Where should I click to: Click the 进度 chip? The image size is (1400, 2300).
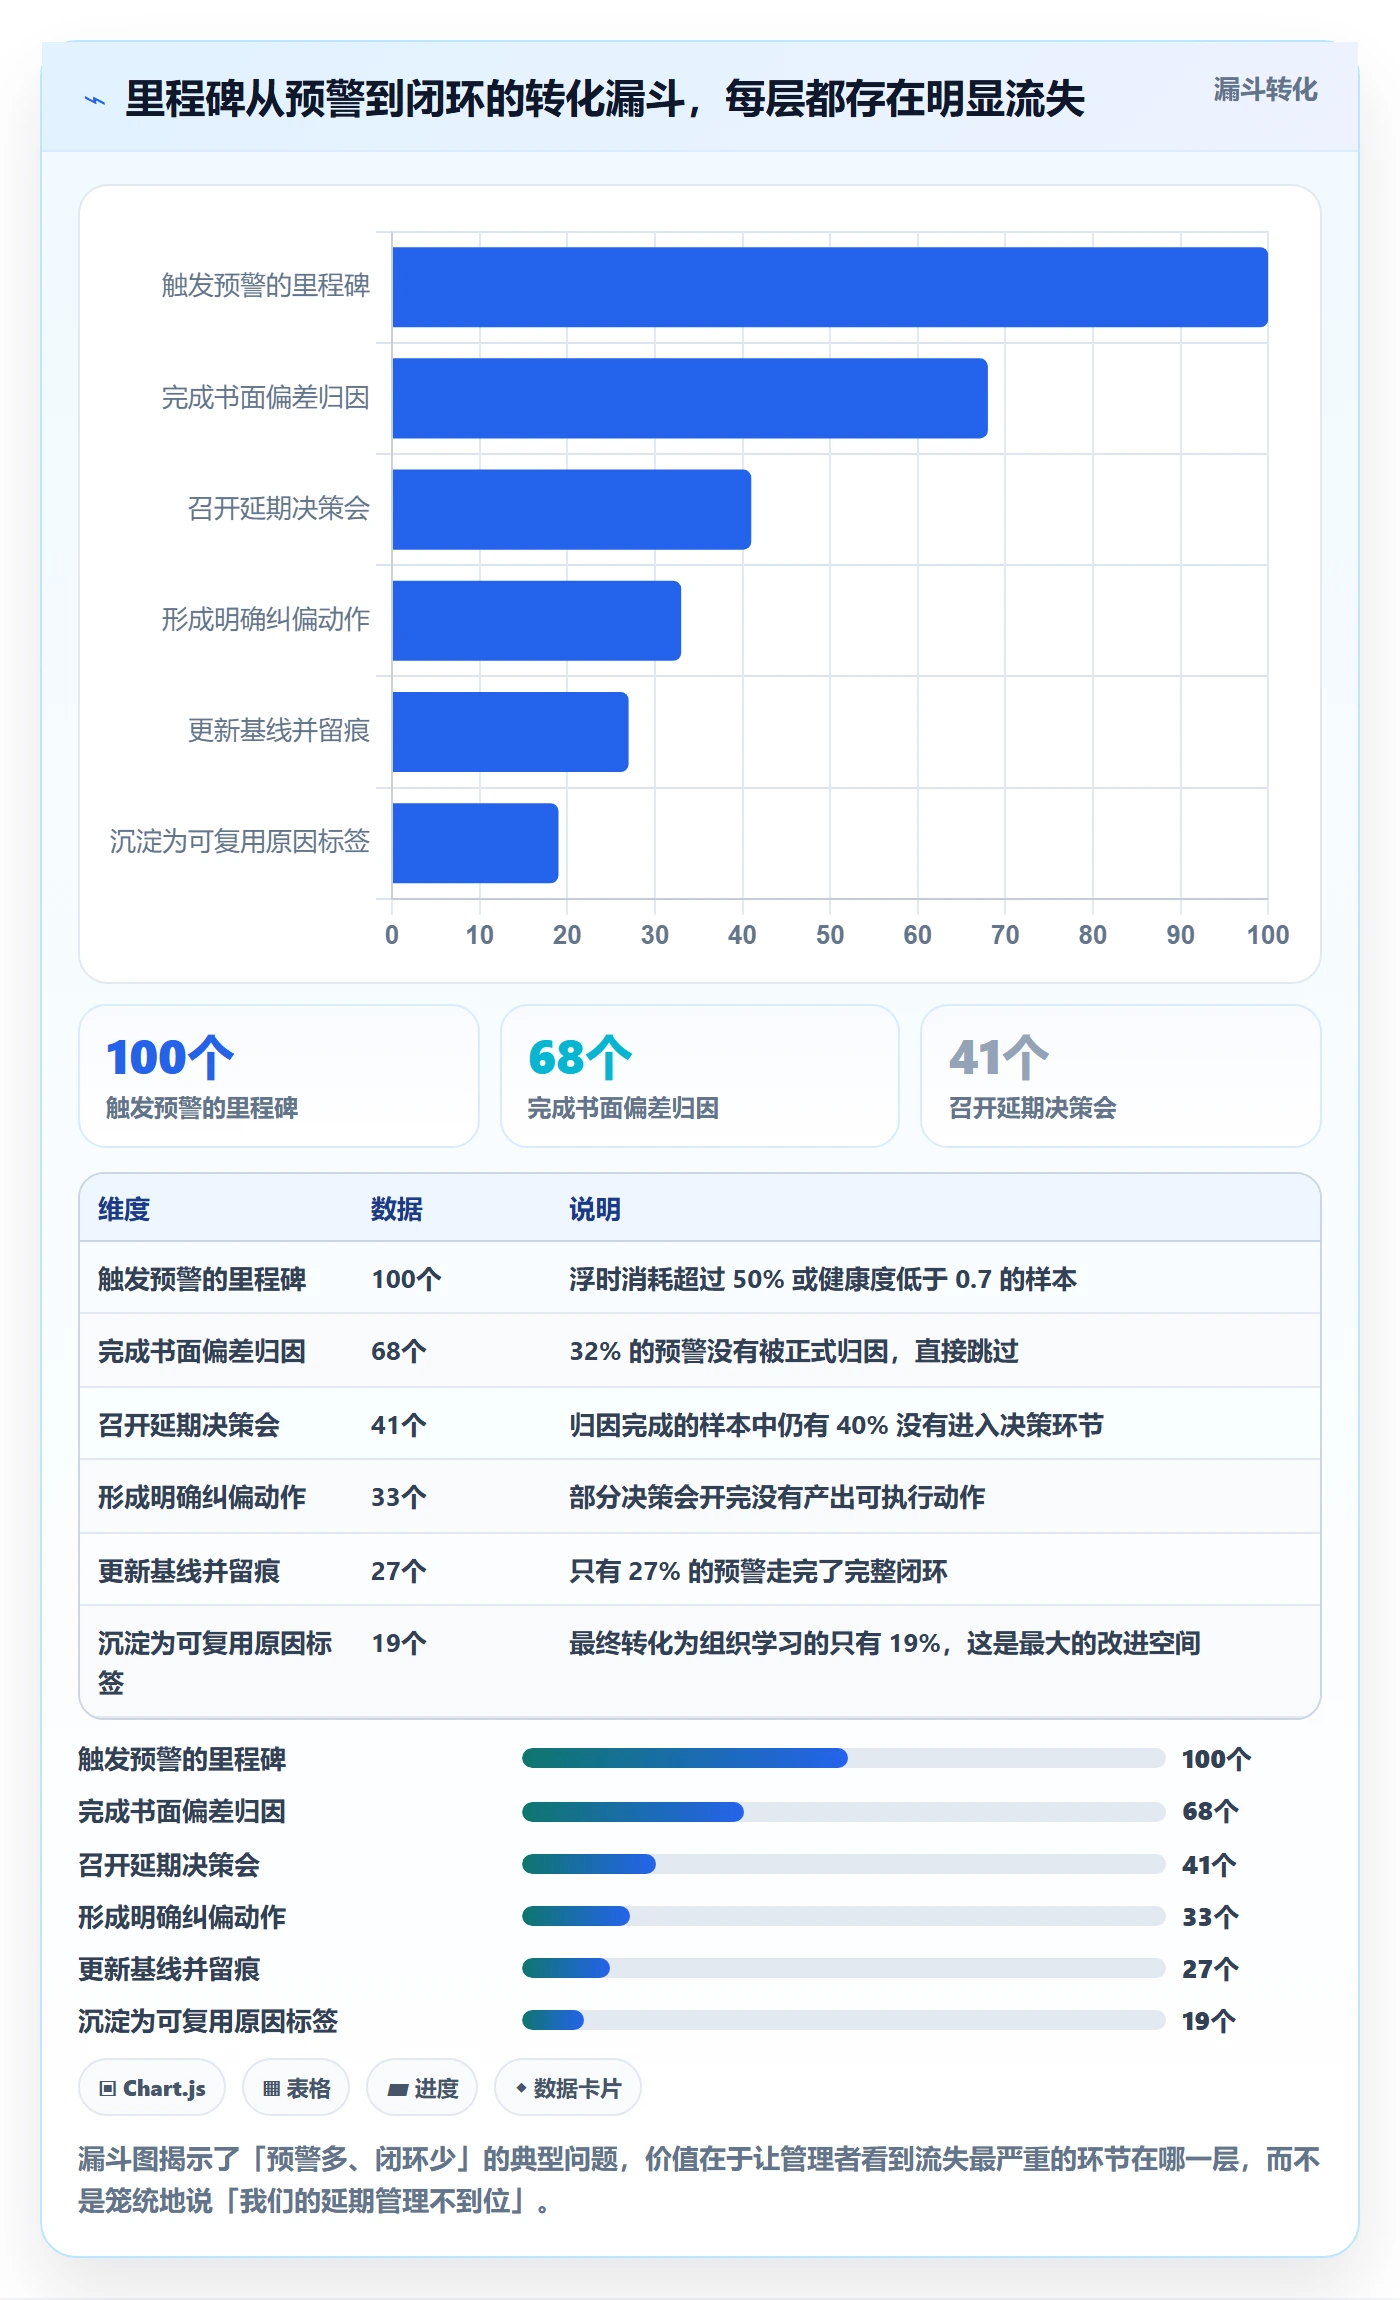(422, 2088)
